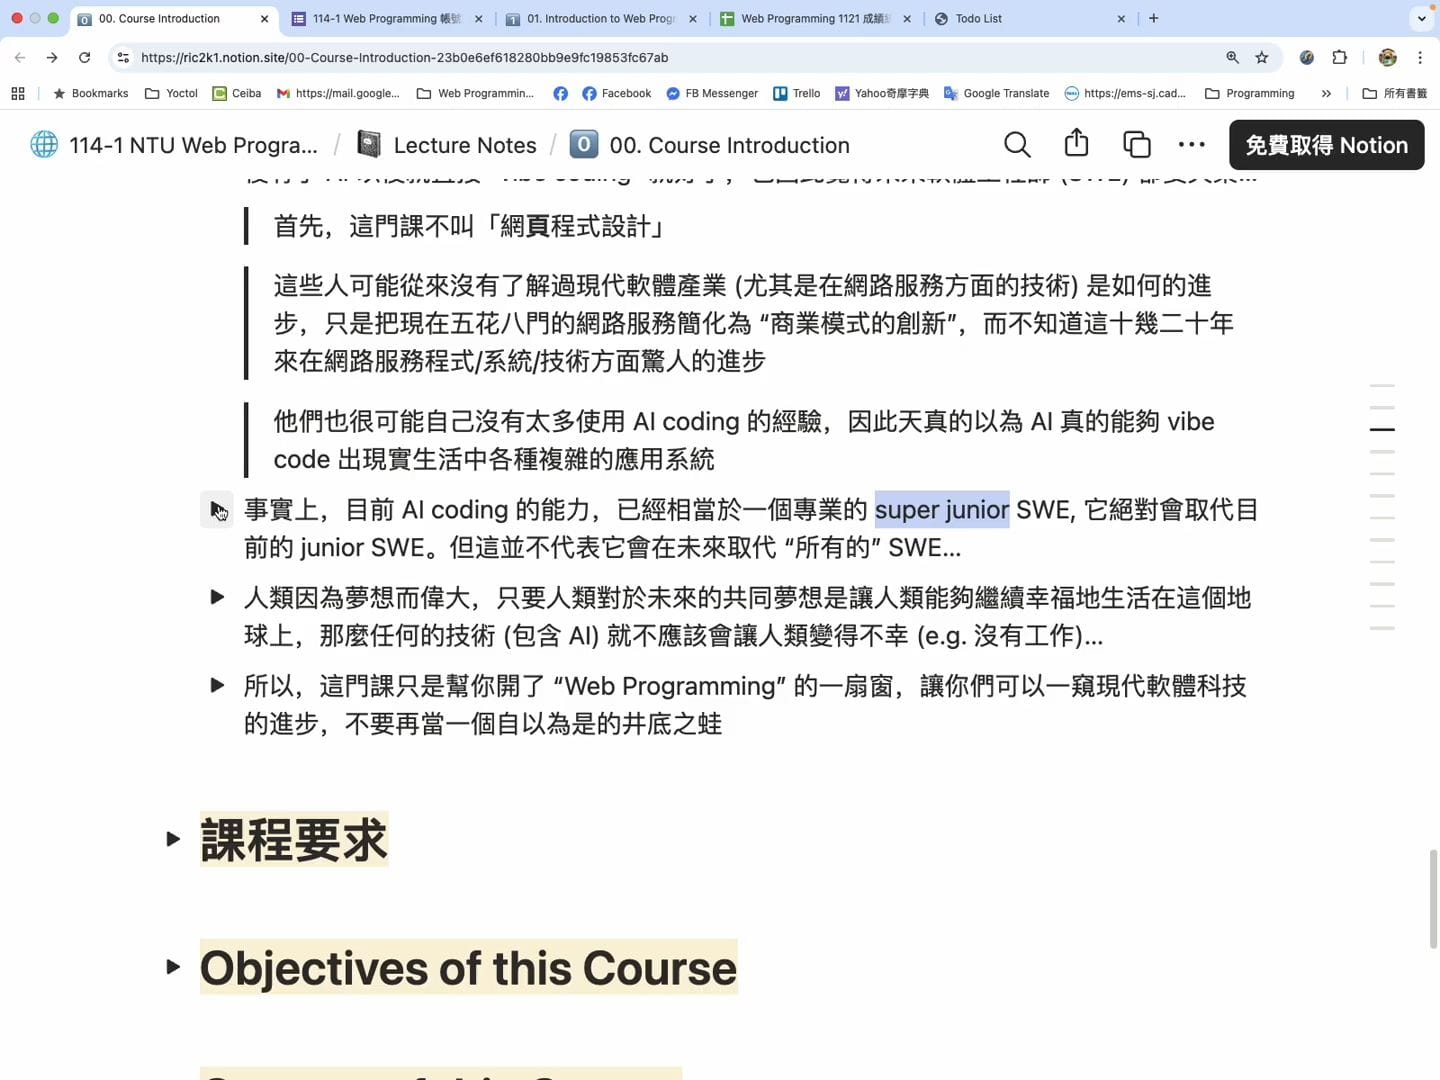Click the browser extensions puzzle icon
The image size is (1440, 1080).
(1339, 57)
